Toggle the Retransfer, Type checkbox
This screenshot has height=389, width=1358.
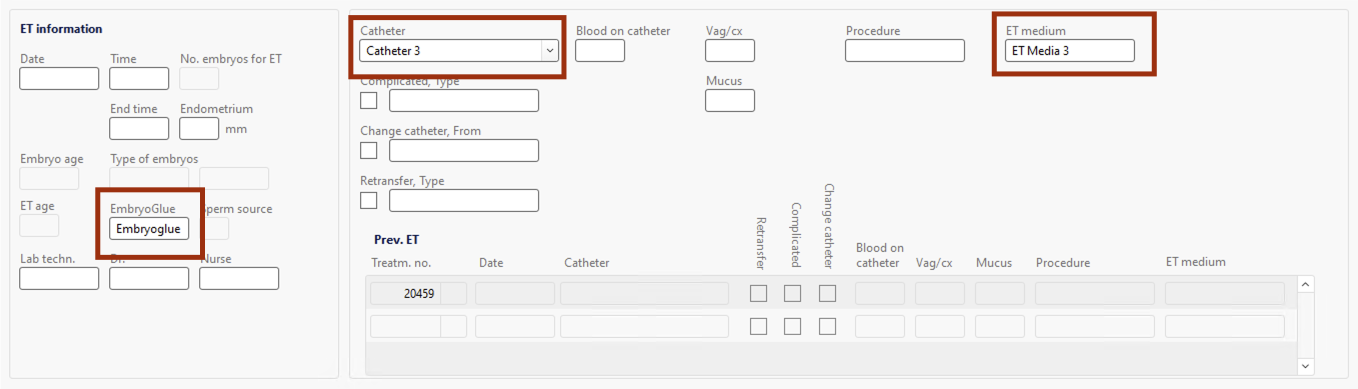(369, 200)
